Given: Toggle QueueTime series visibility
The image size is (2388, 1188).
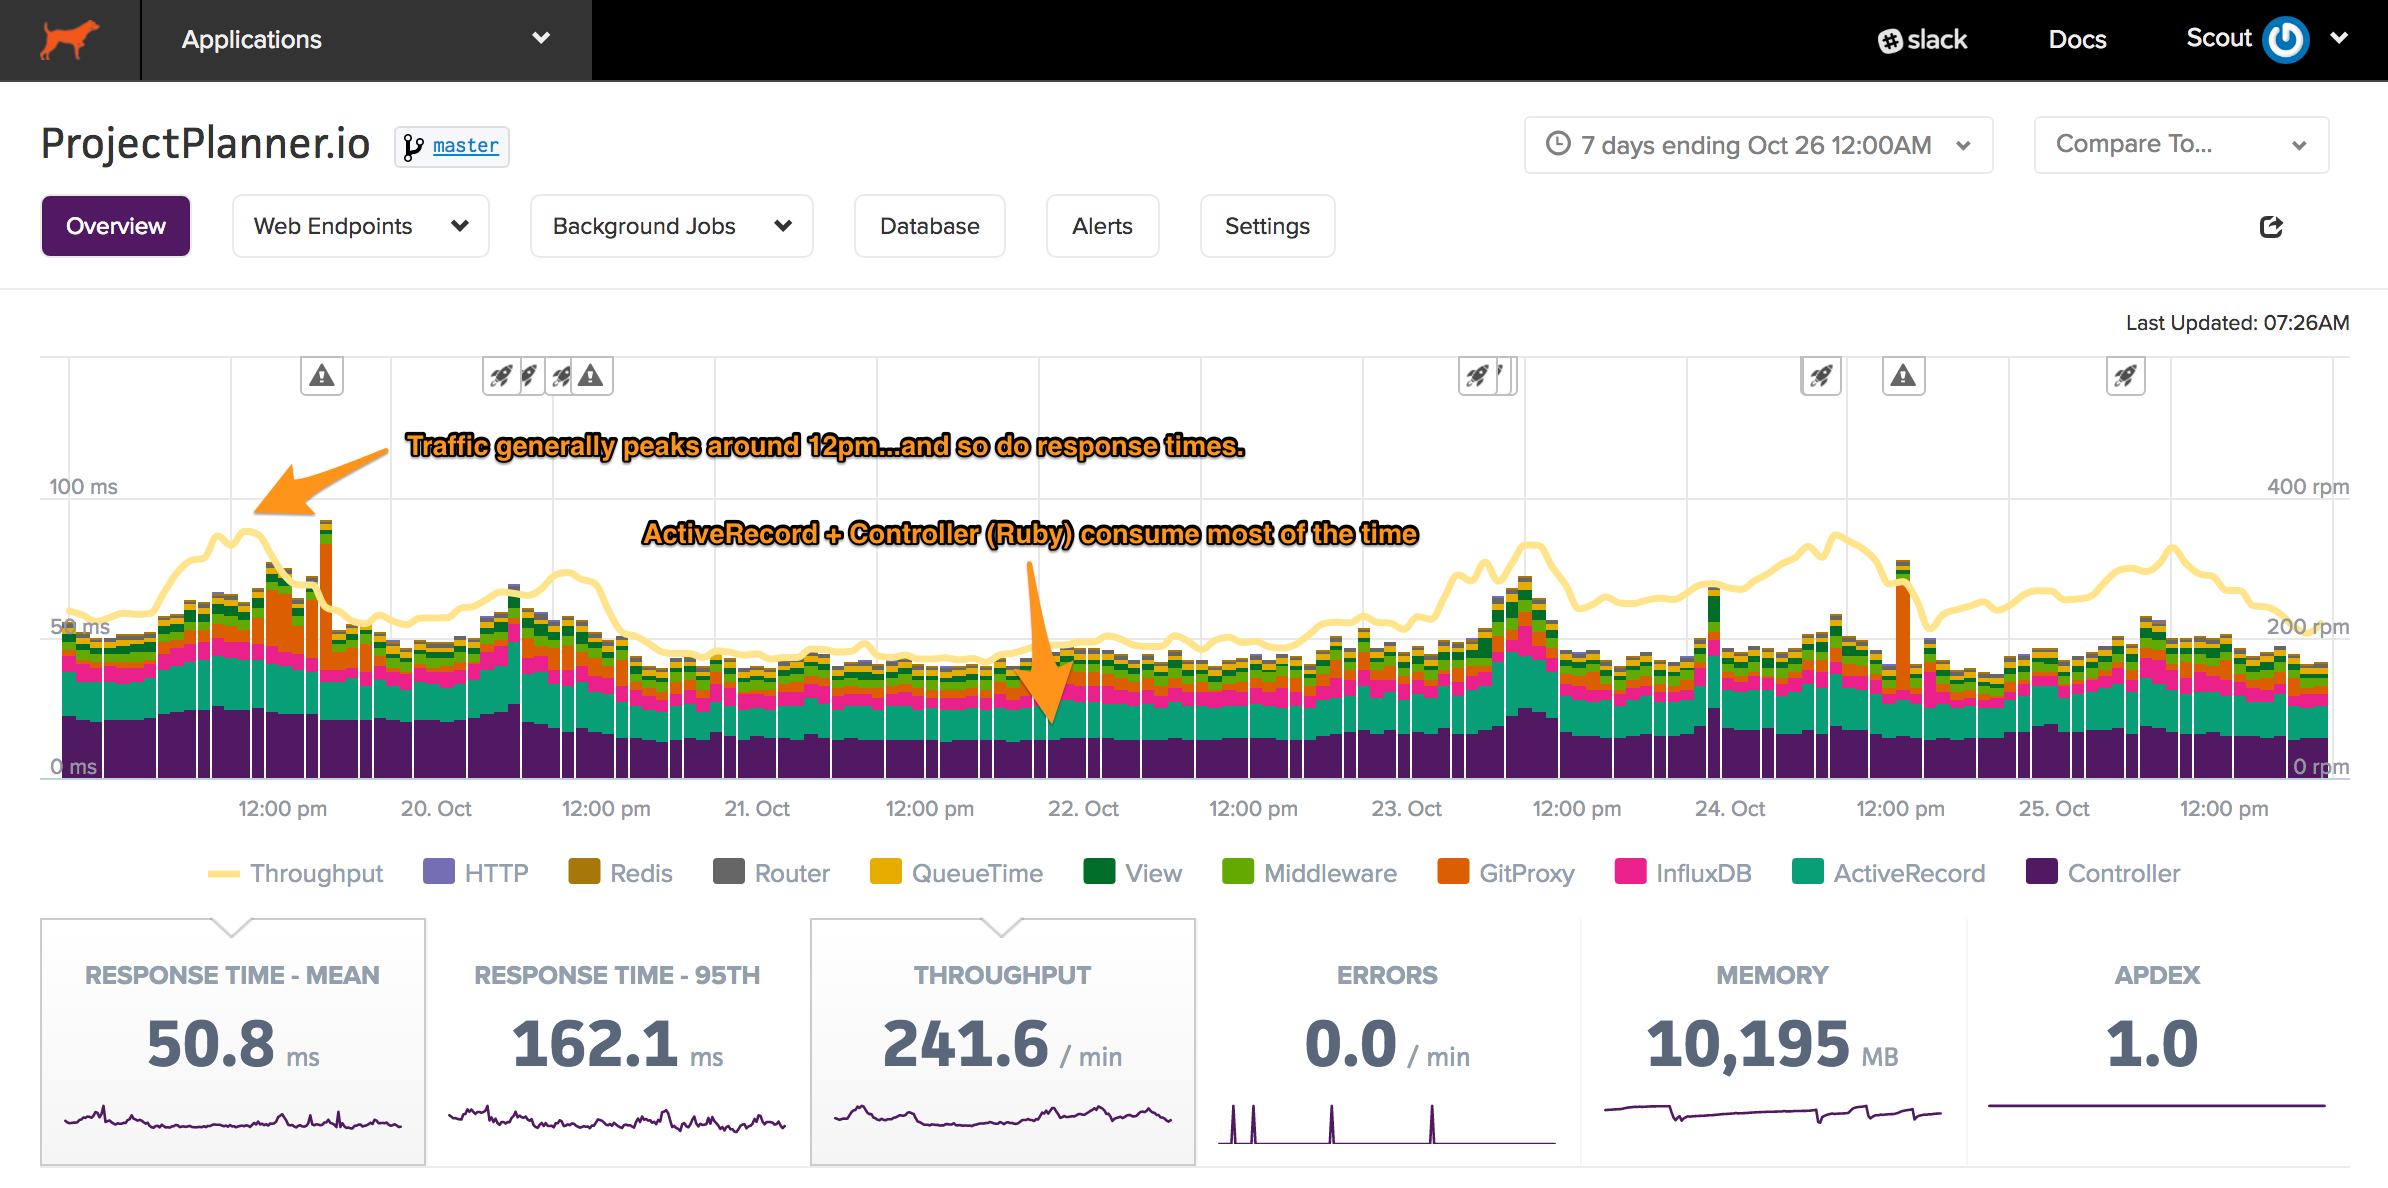Looking at the screenshot, I should coord(956,873).
